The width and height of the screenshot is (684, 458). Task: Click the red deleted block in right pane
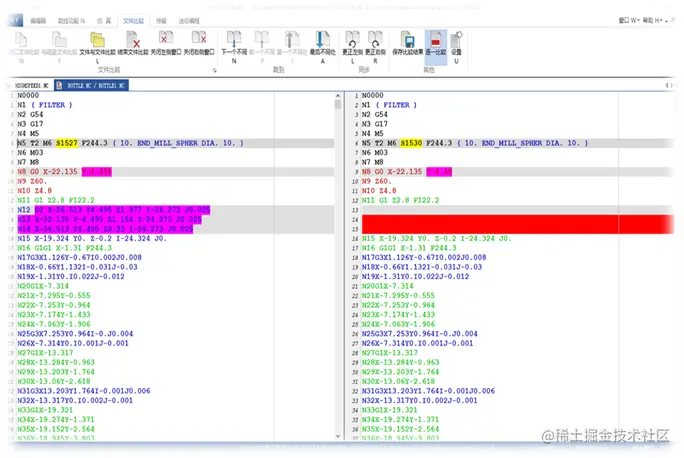(x=518, y=224)
